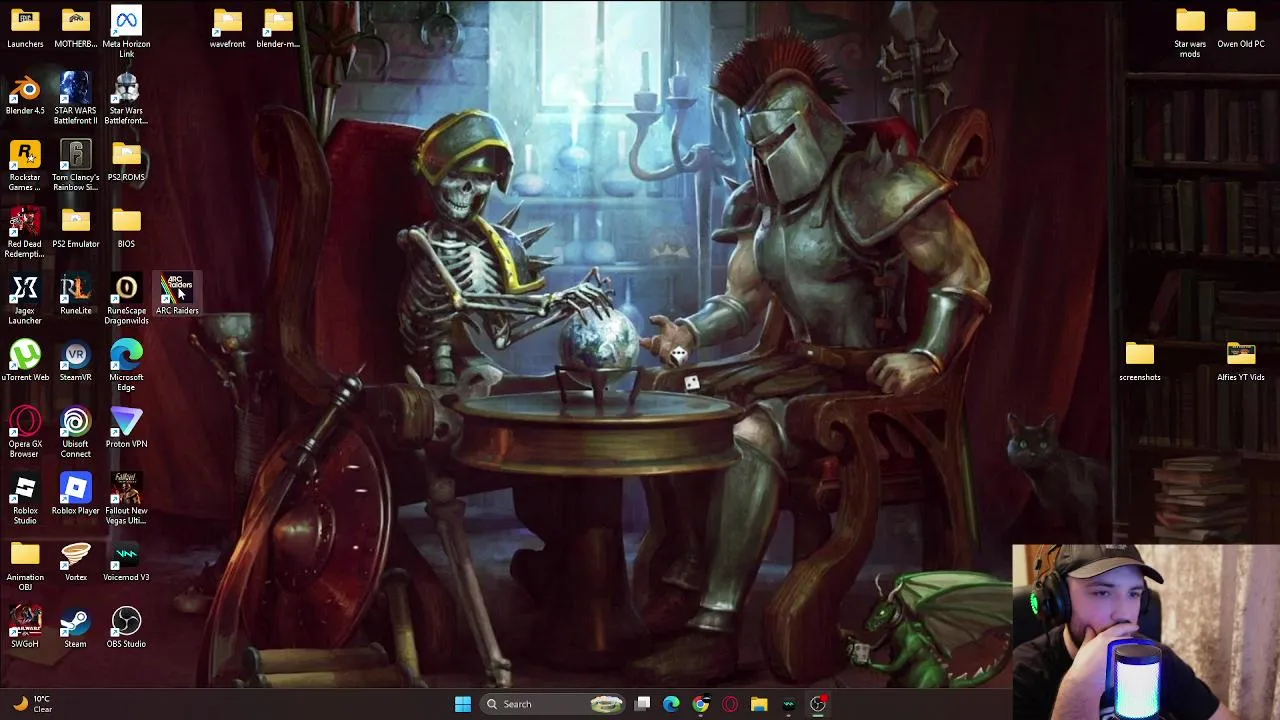Open Alfies YT Vids folder
1280x720 pixels.
tap(1241, 362)
